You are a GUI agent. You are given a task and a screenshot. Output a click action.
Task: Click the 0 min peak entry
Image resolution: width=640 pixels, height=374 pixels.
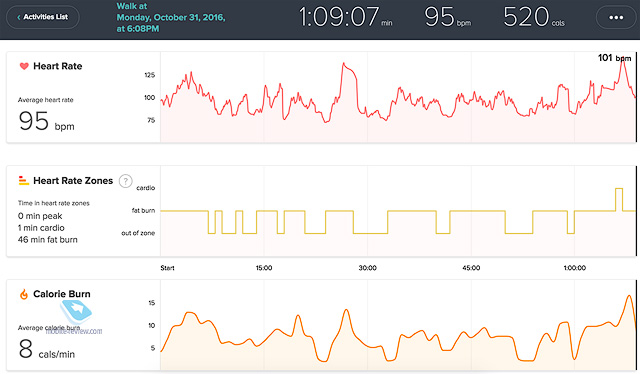40,216
